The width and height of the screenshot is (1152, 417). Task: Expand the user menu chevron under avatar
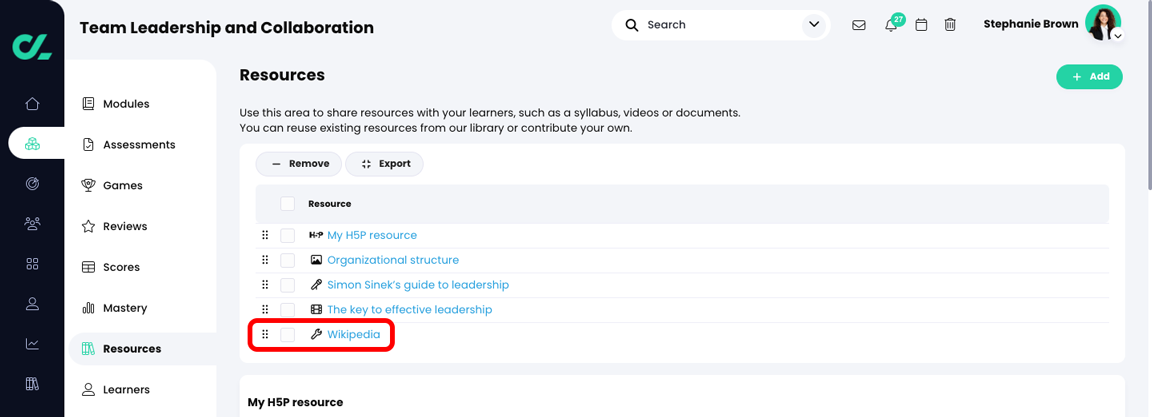(x=1117, y=35)
